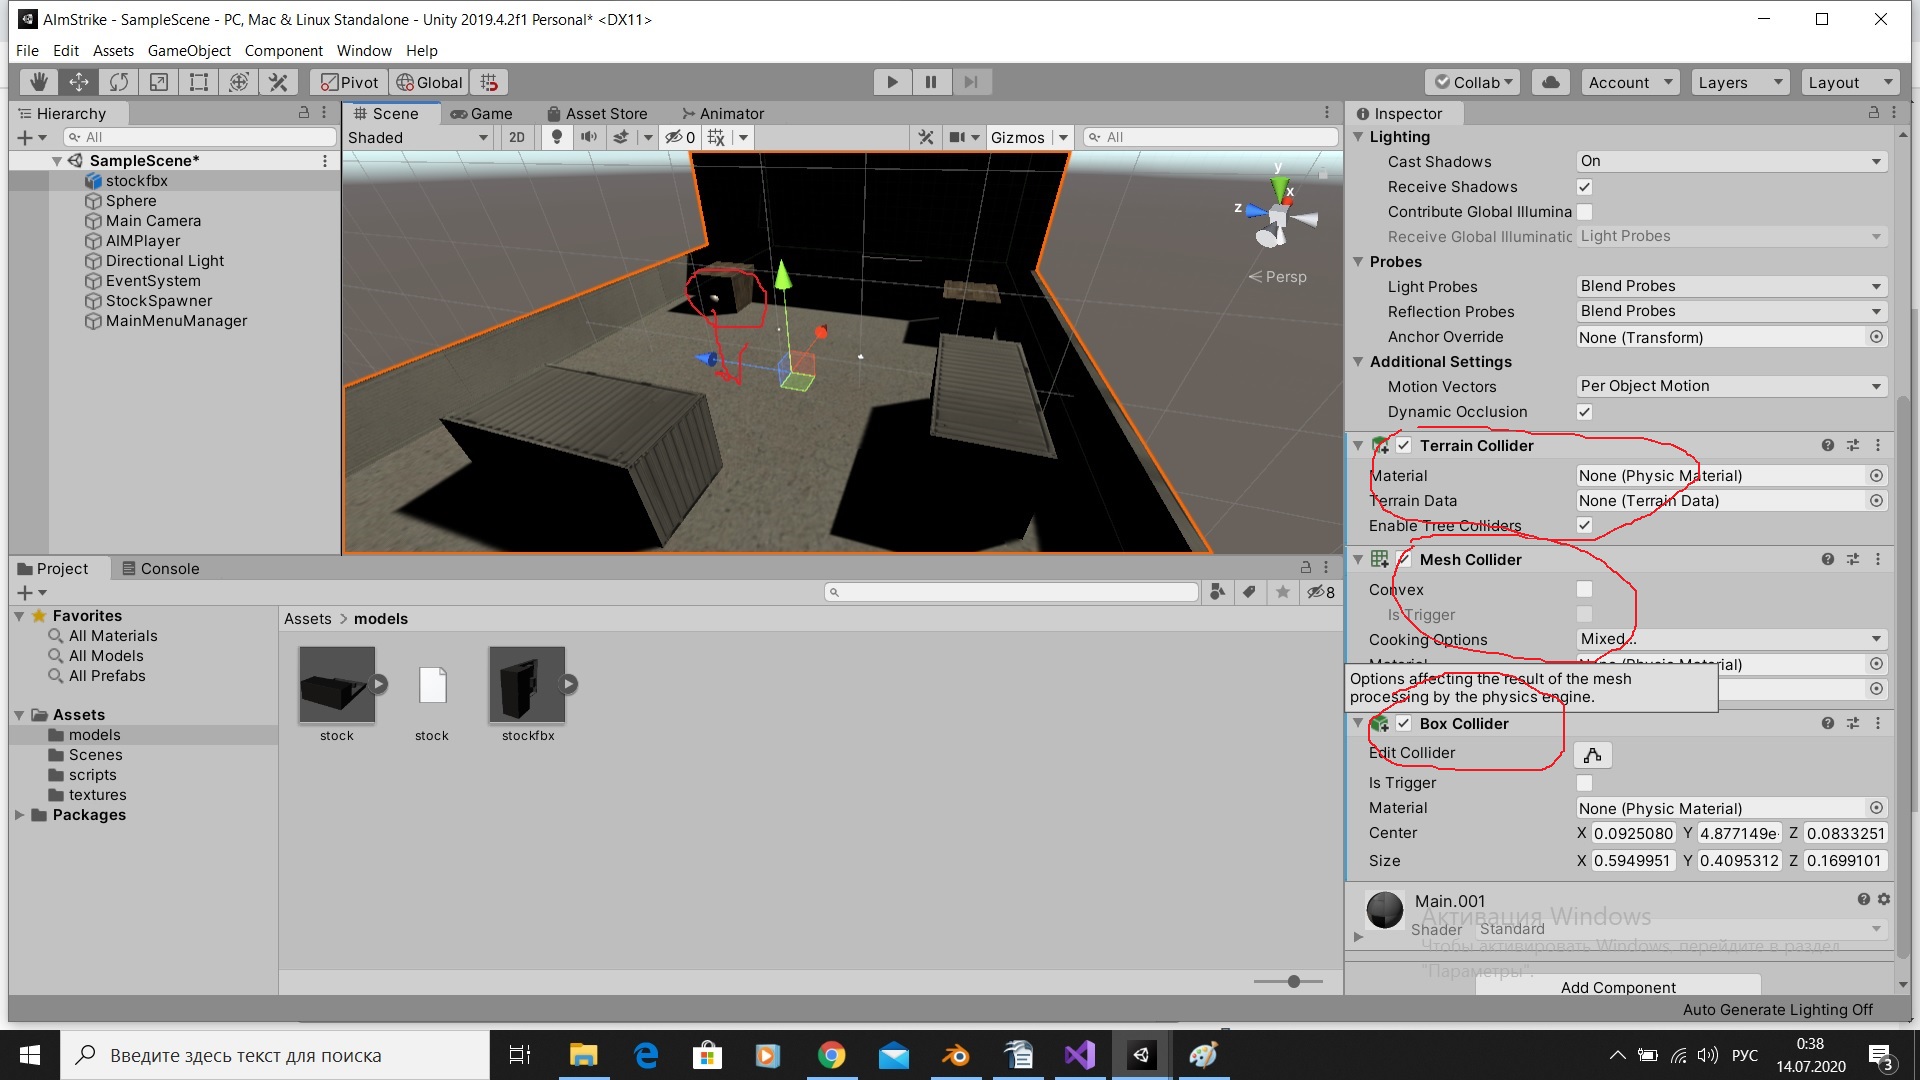Viewport: 1920px width, 1080px height.
Task: Enable Convex on Mesh Collider
Action: [x=1584, y=589]
